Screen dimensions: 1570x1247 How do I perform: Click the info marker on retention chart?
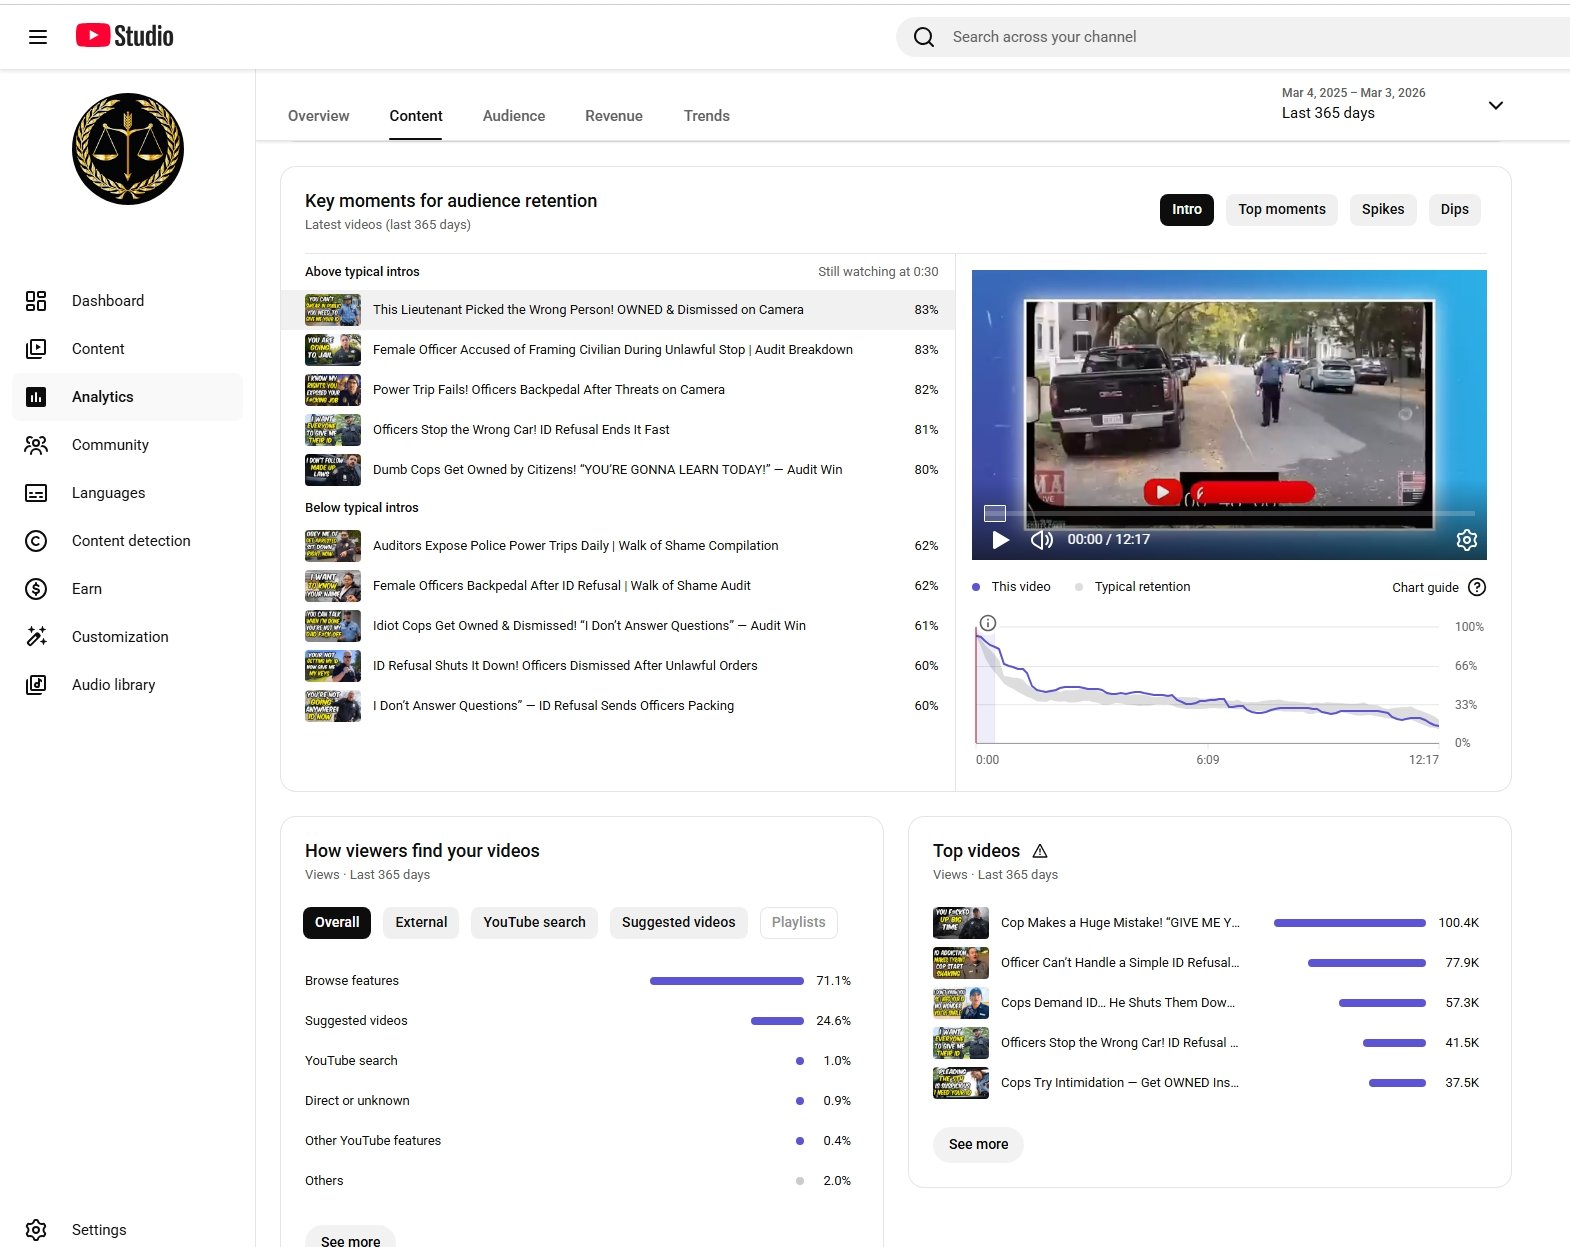988,623
